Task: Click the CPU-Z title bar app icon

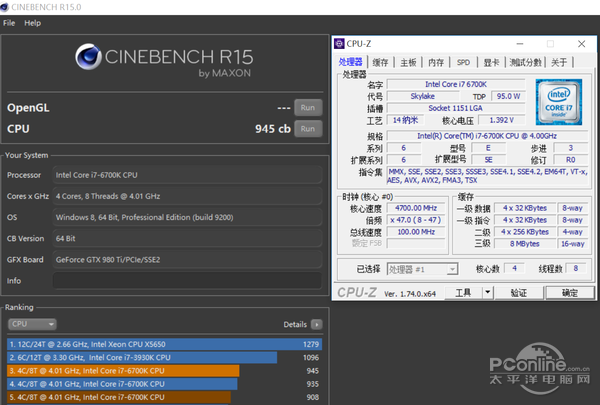Action: 339,44
